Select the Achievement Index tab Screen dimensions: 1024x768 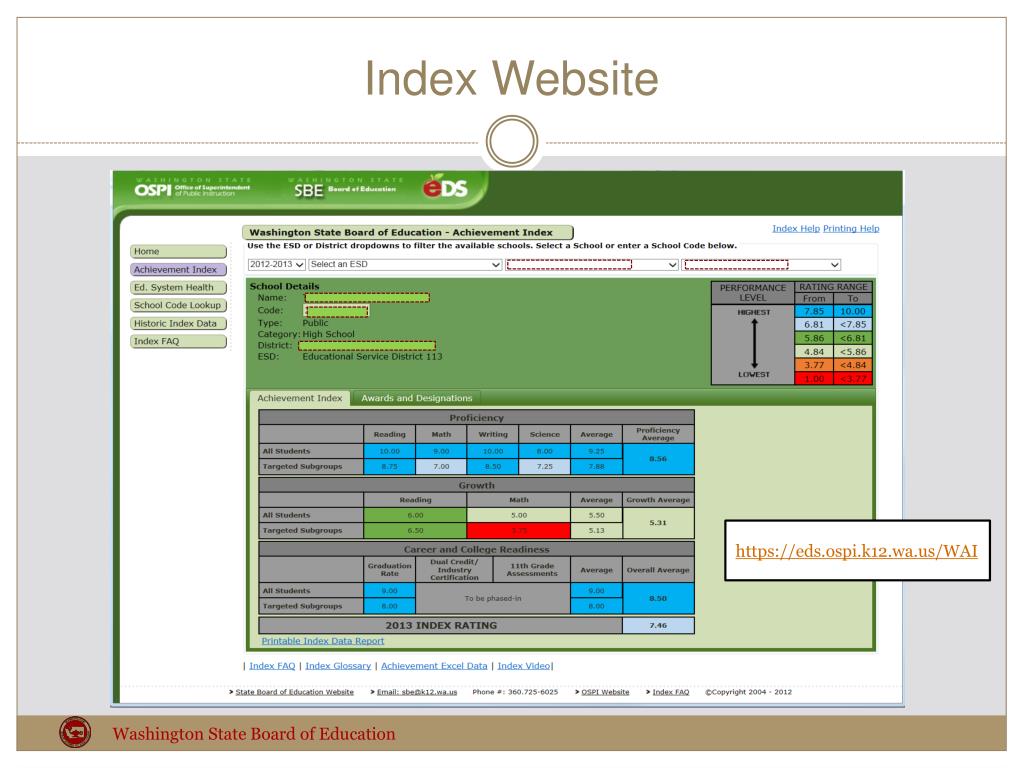point(300,398)
